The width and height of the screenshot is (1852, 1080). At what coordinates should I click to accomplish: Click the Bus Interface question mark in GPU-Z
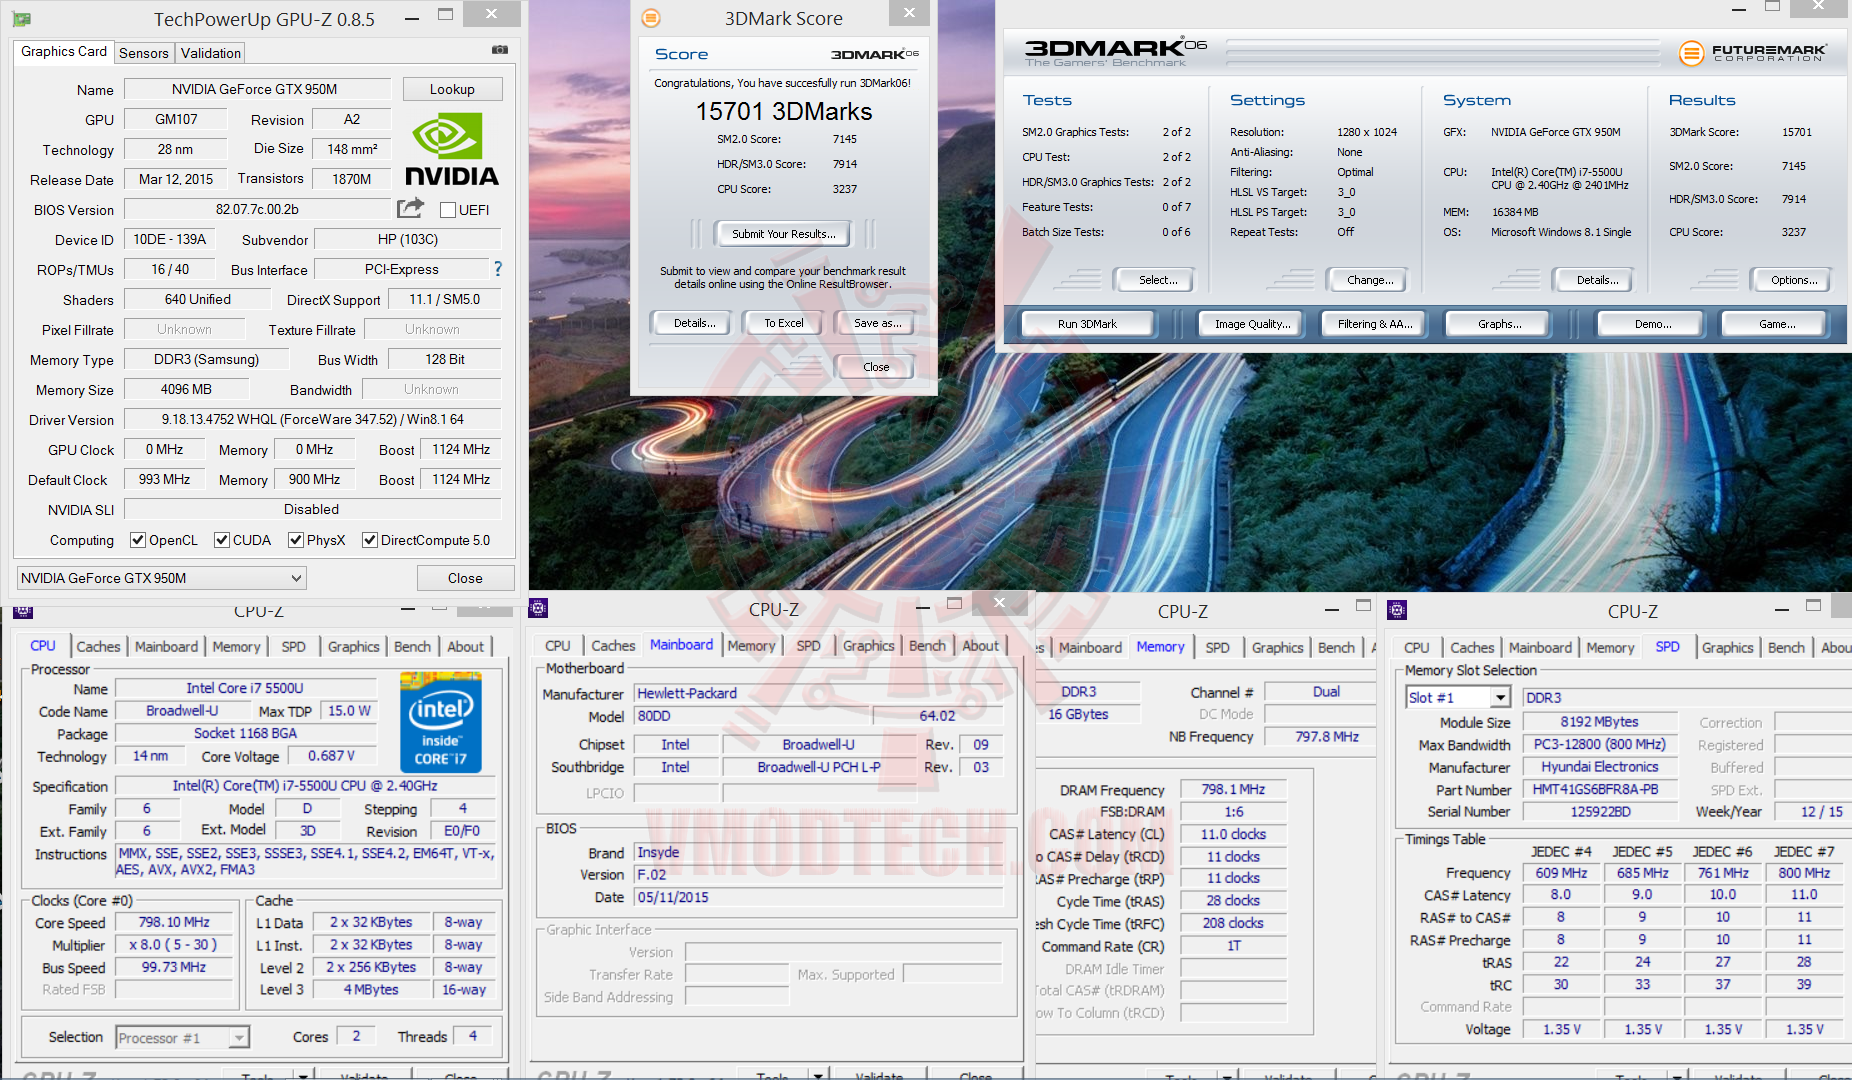pos(498,269)
